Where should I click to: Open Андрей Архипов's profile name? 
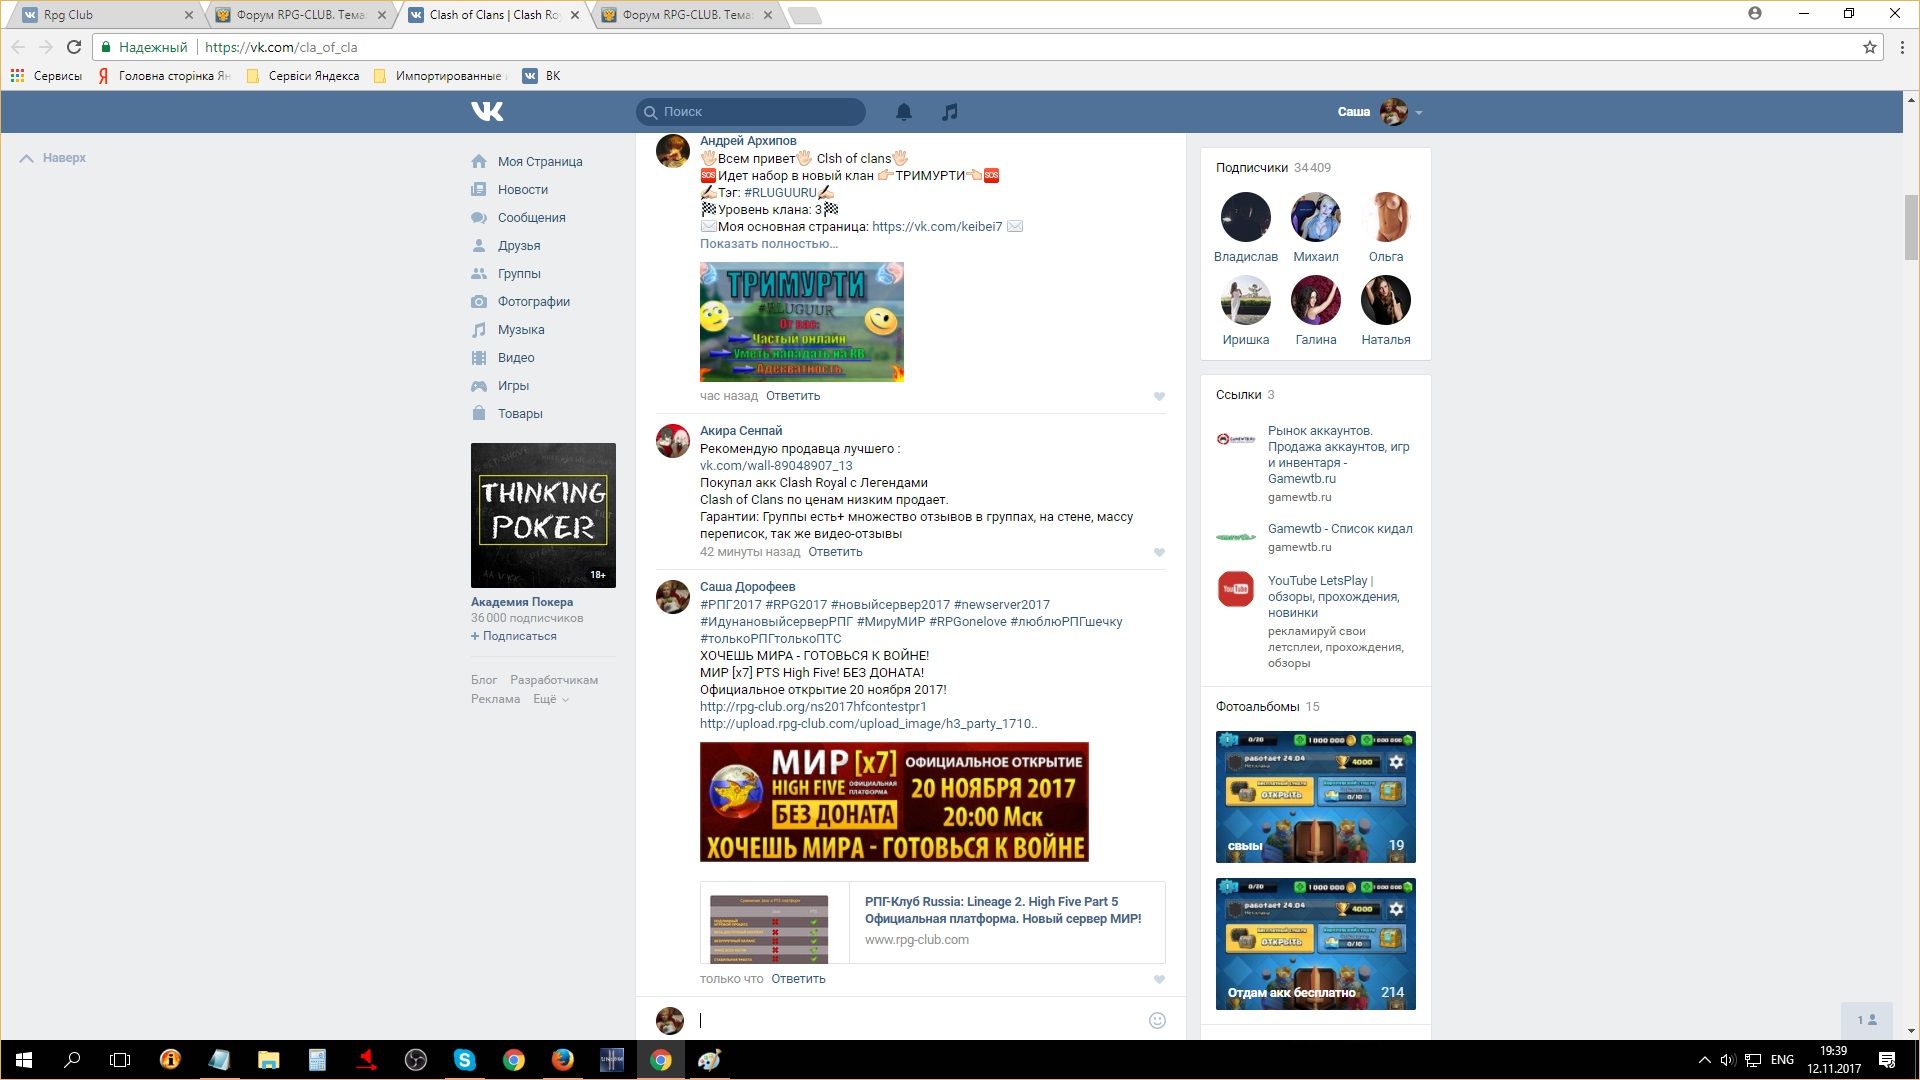748,141
